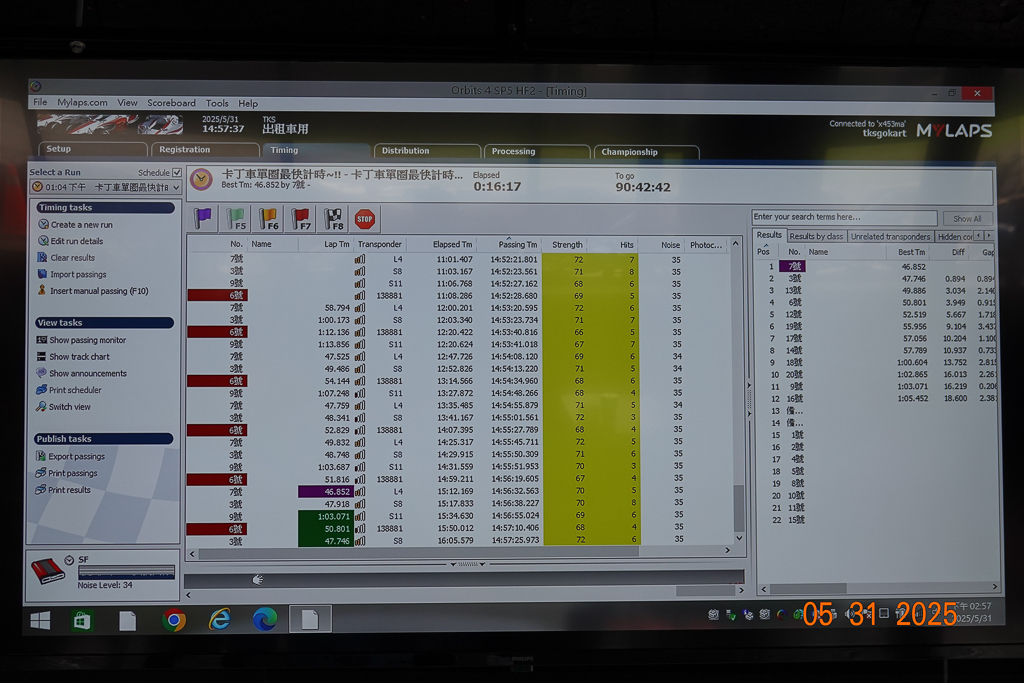The image size is (1024, 683).
Task: Click the noise level signal bar
Action: click(x=126, y=572)
